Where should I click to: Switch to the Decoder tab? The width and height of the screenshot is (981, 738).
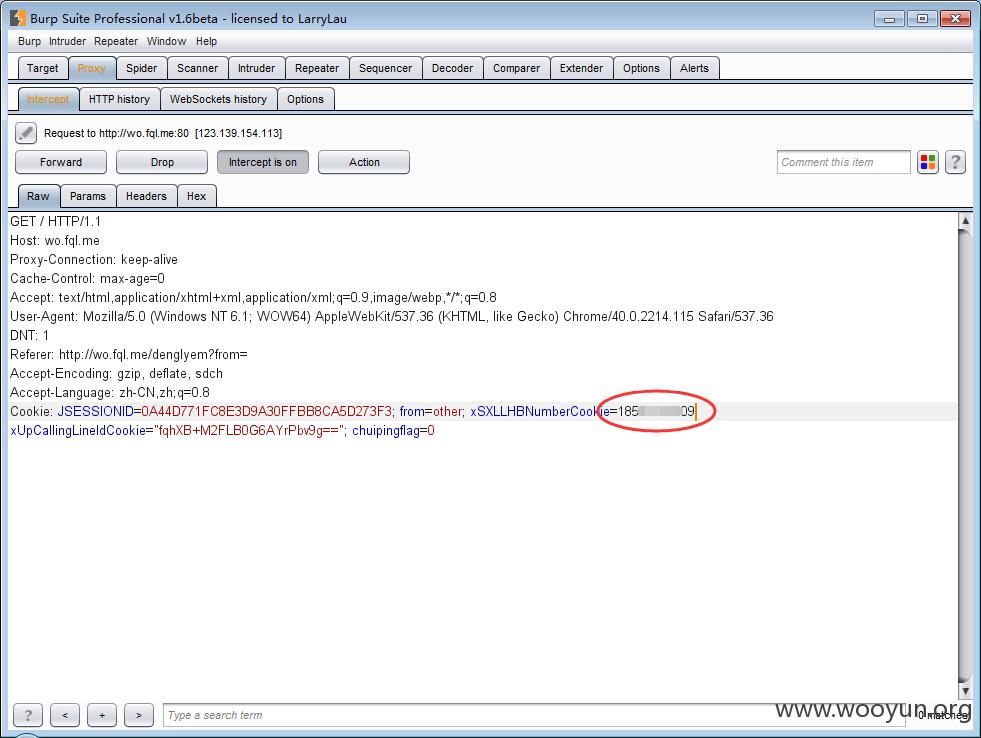pyautogui.click(x=452, y=68)
